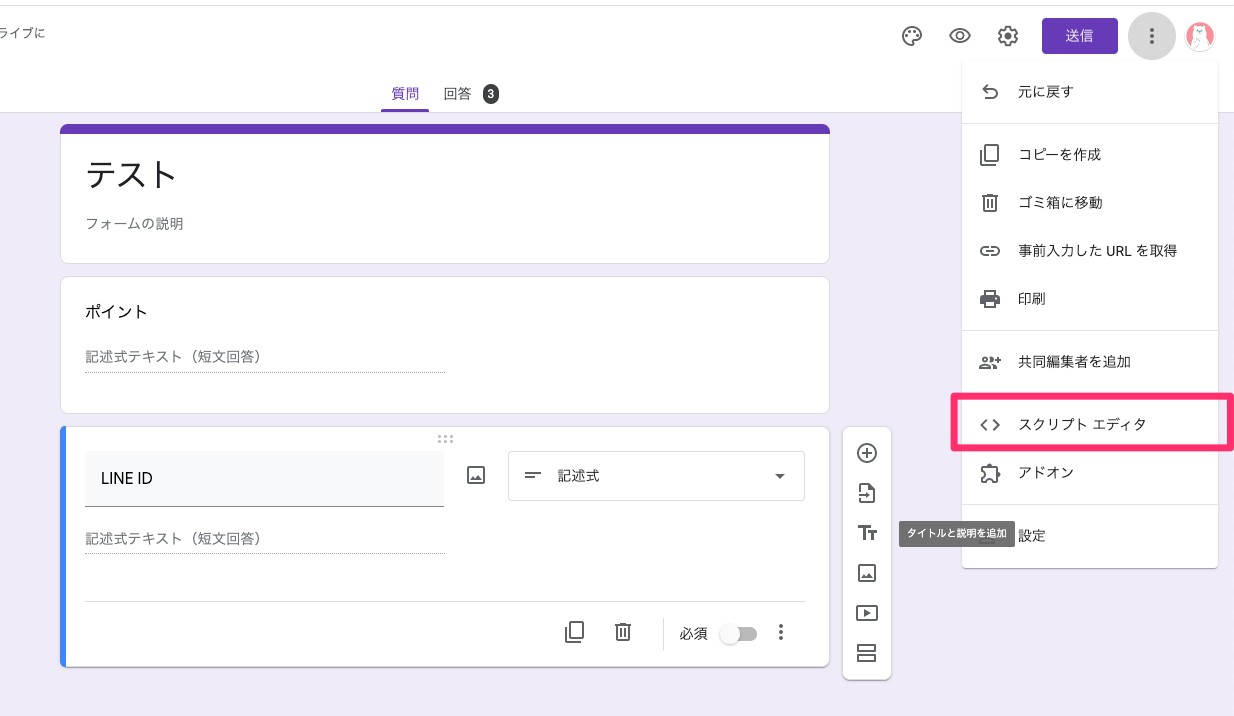Click the drag handle dots above LINE ID
Image resolution: width=1234 pixels, height=716 pixels.
[x=445, y=438]
